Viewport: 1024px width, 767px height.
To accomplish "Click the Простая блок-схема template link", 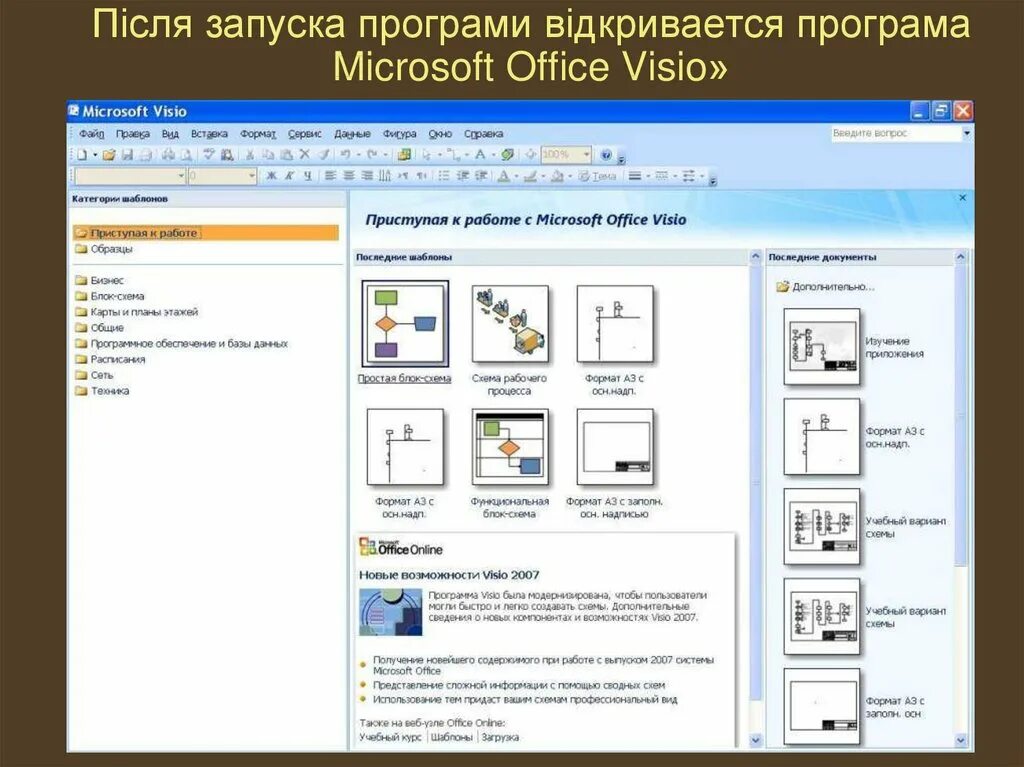I will click(404, 378).
